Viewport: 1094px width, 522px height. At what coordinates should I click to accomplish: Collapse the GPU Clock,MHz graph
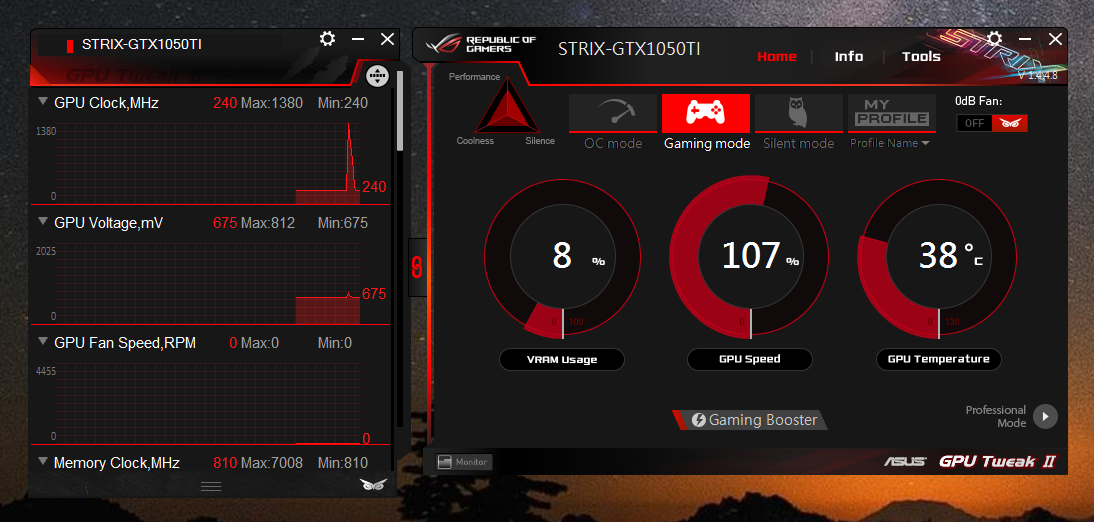(x=43, y=102)
